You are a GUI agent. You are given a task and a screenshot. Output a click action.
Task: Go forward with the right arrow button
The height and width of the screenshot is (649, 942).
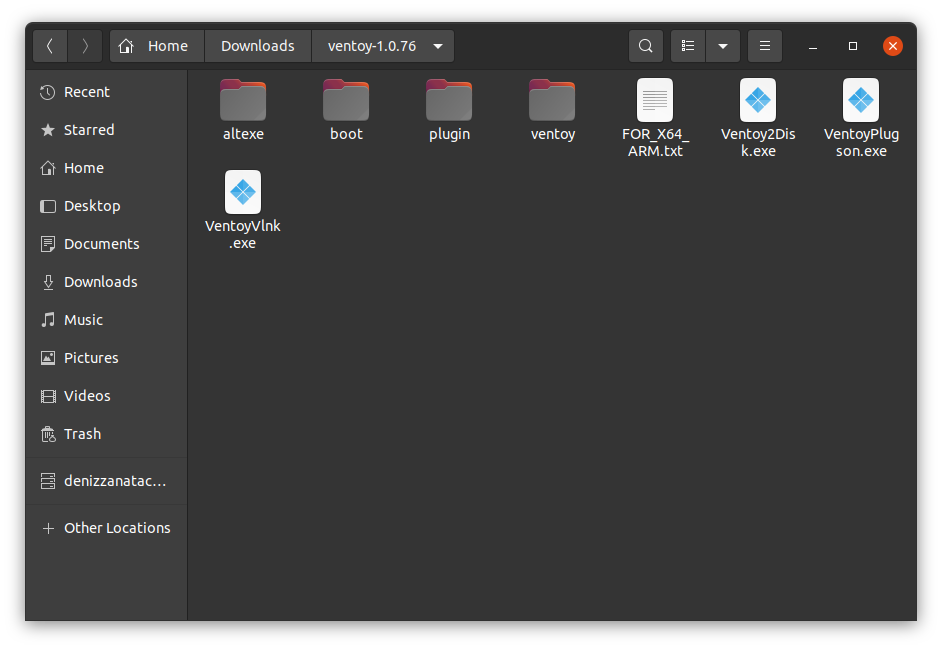(85, 46)
